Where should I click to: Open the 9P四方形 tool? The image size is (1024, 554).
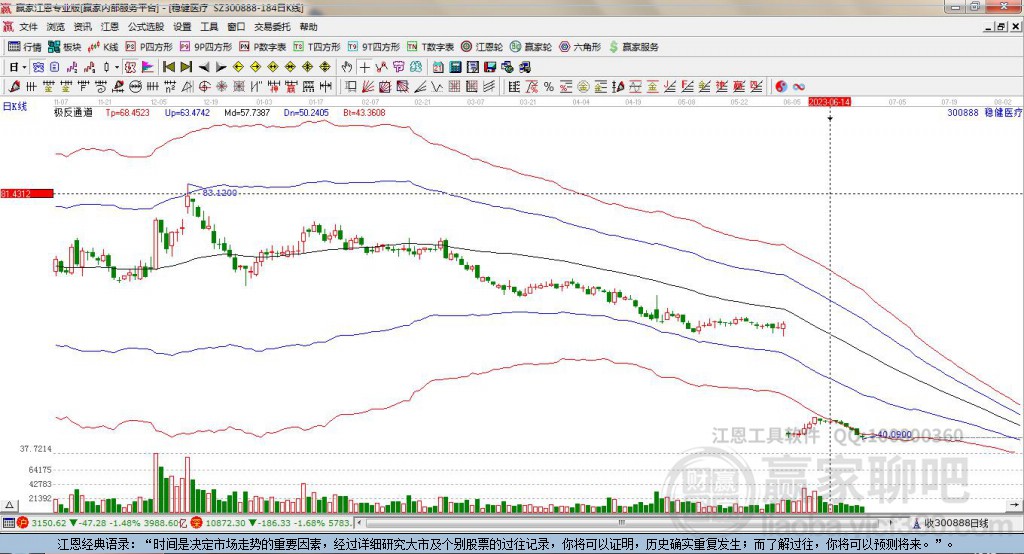coord(206,47)
